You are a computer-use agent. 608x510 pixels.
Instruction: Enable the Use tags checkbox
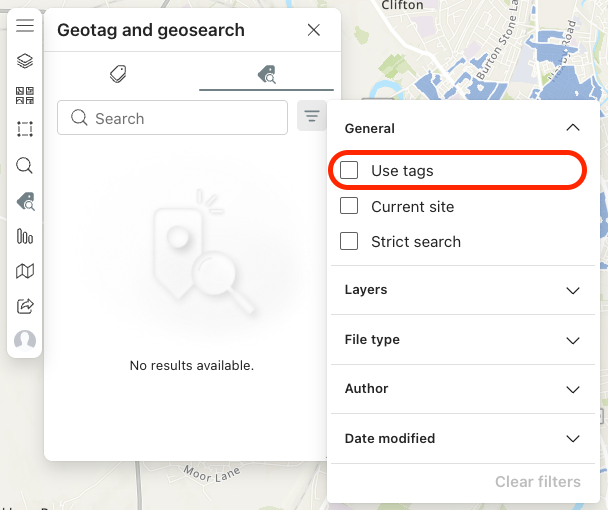(349, 171)
